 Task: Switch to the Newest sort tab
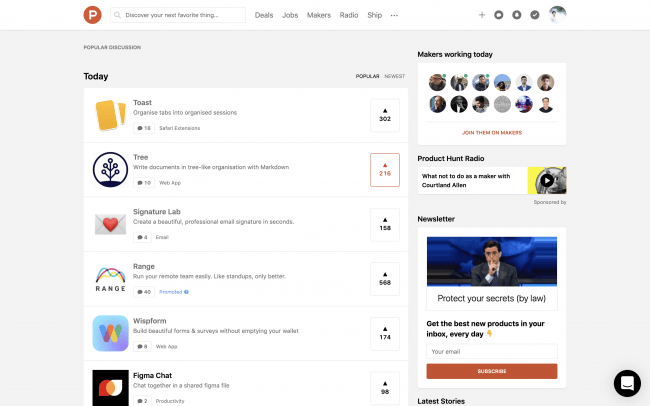(395, 76)
